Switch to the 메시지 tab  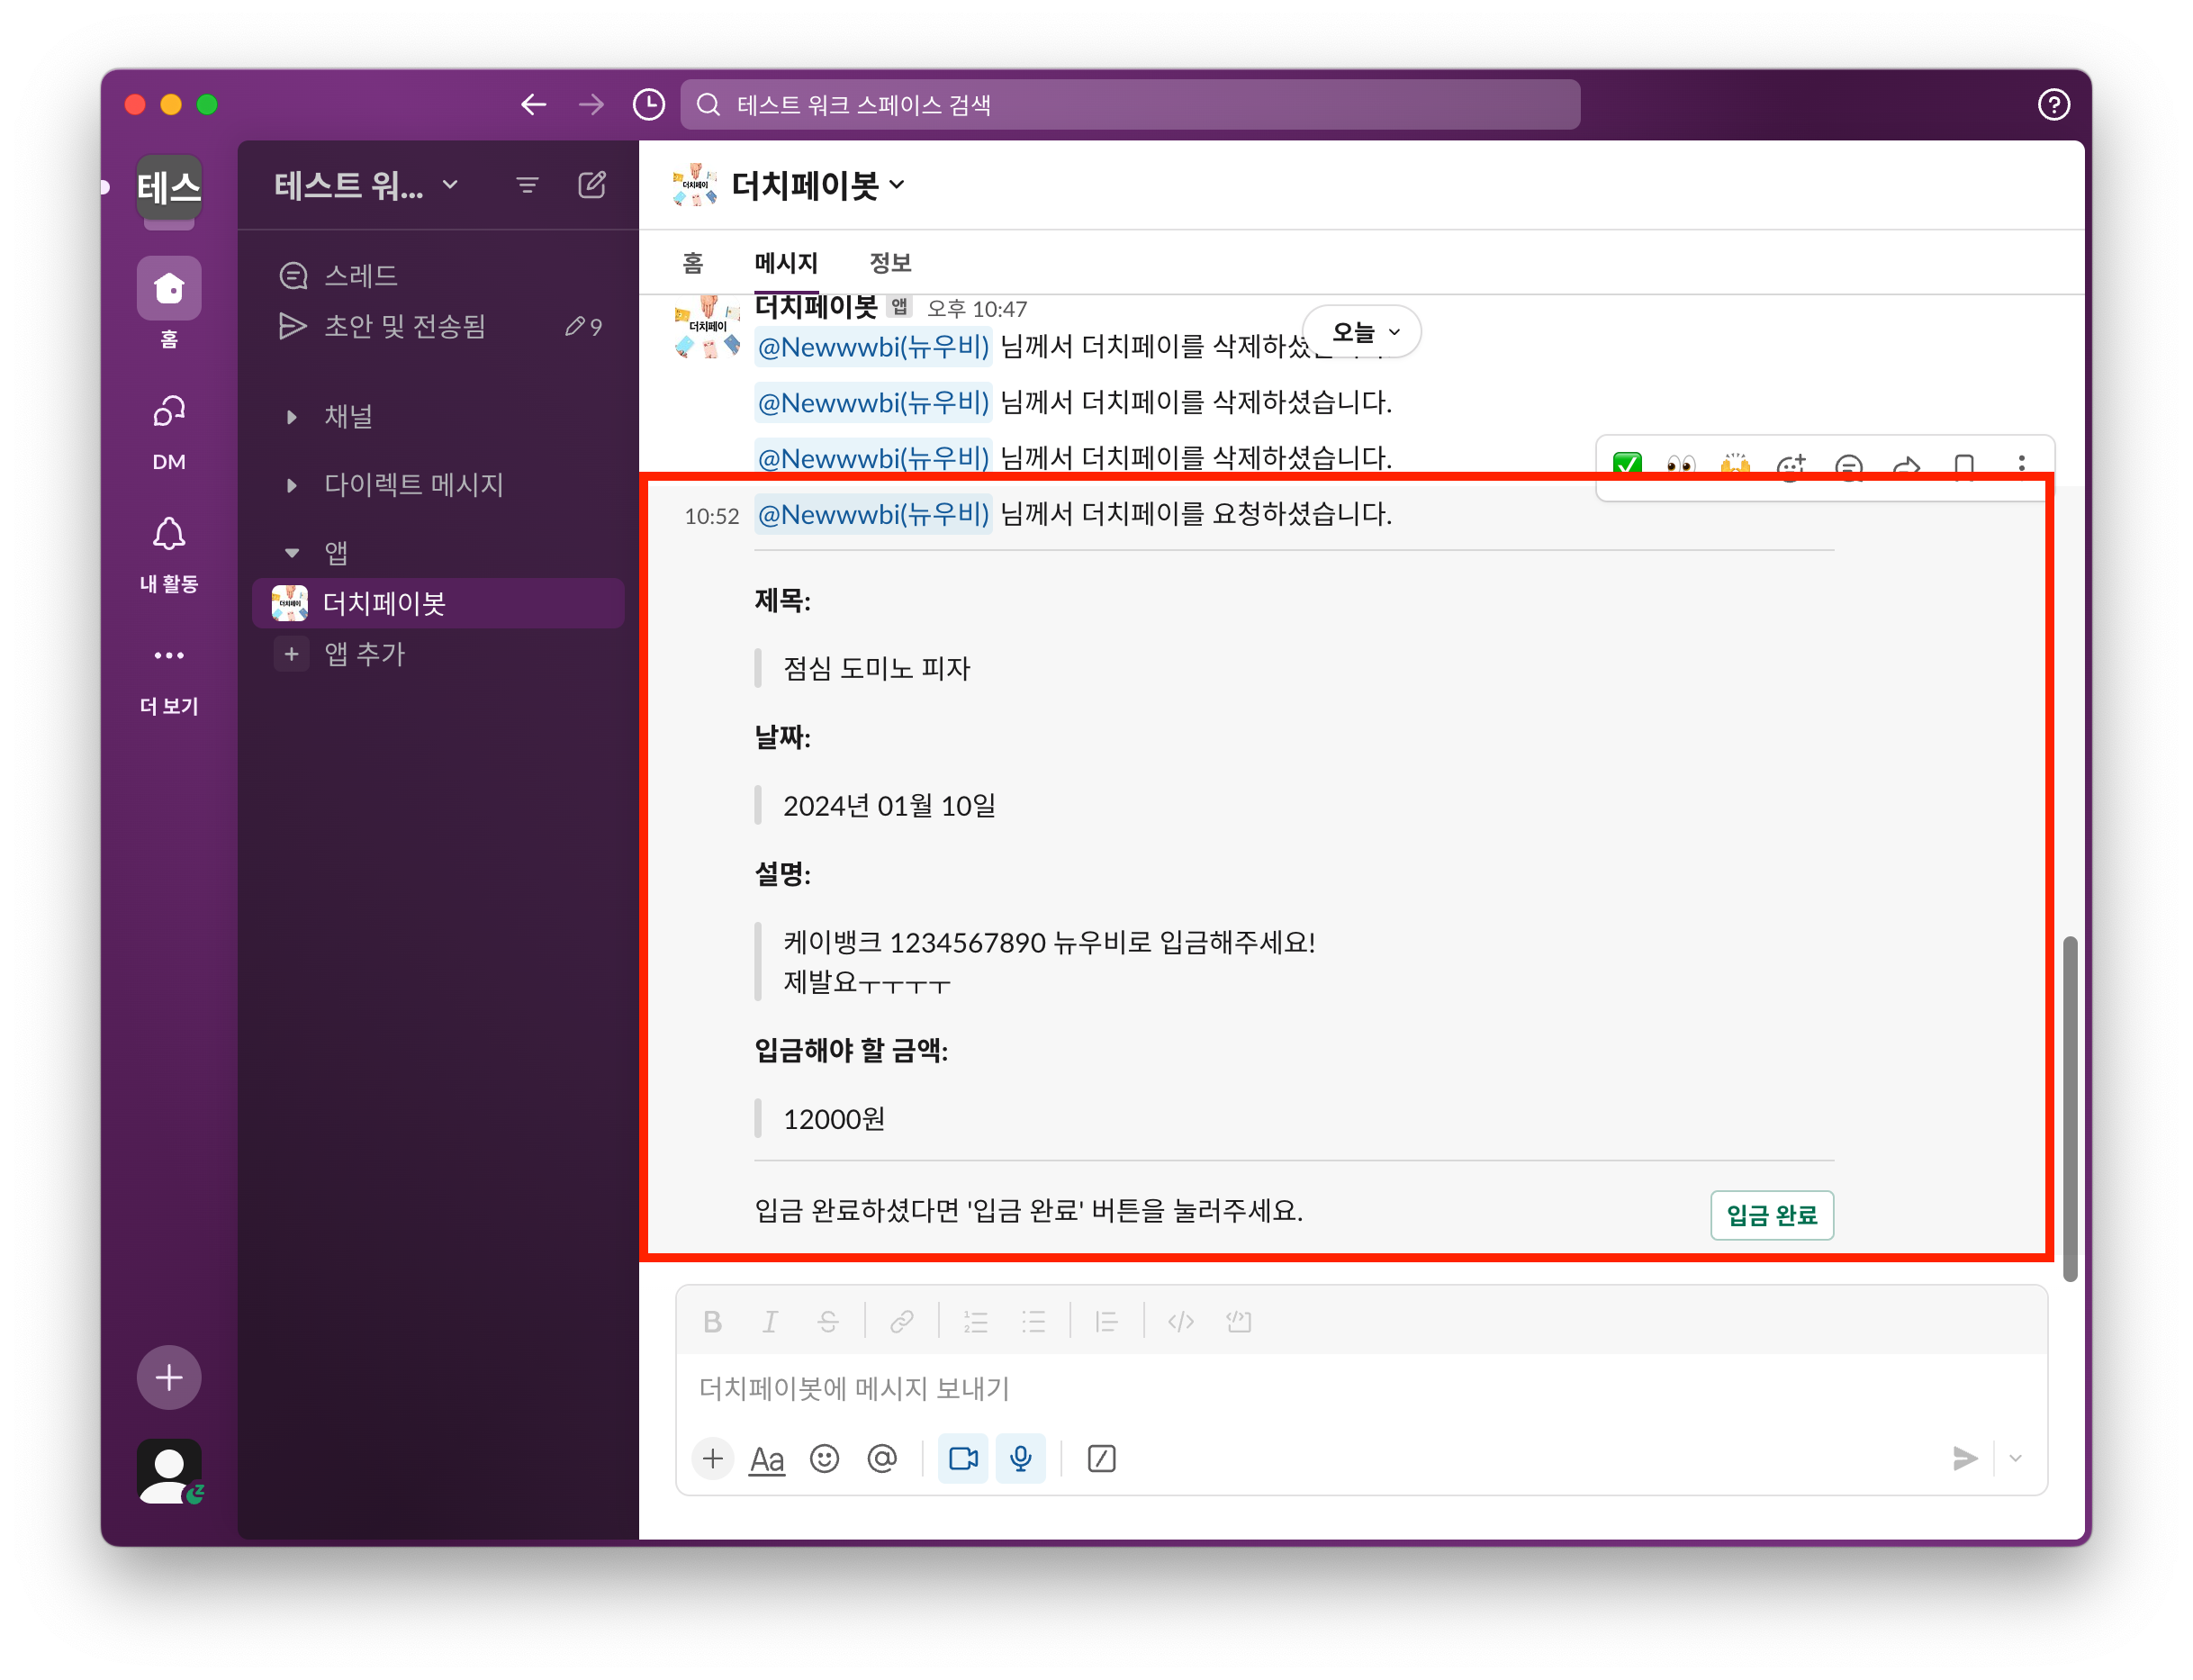[786, 263]
